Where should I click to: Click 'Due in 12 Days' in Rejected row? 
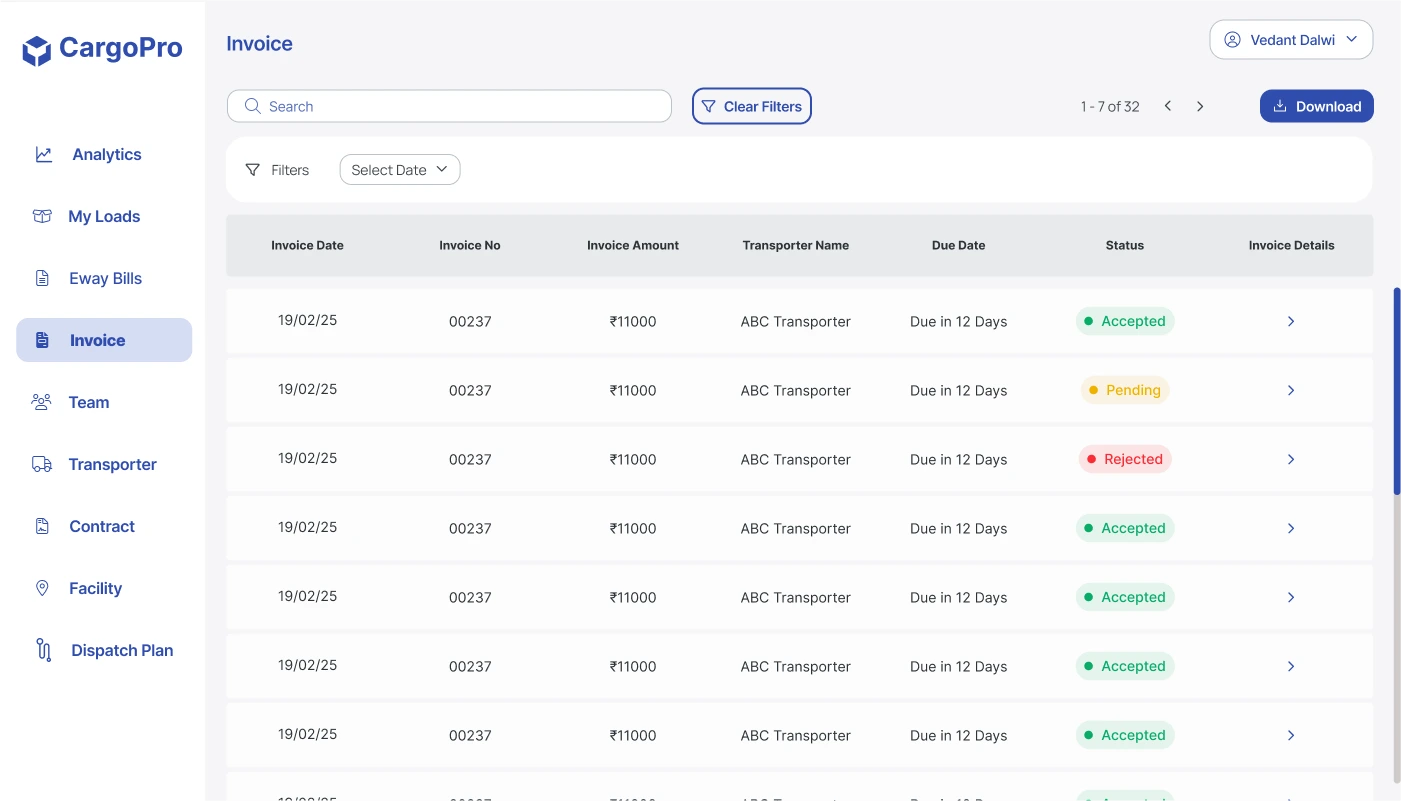(x=959, y=460)
